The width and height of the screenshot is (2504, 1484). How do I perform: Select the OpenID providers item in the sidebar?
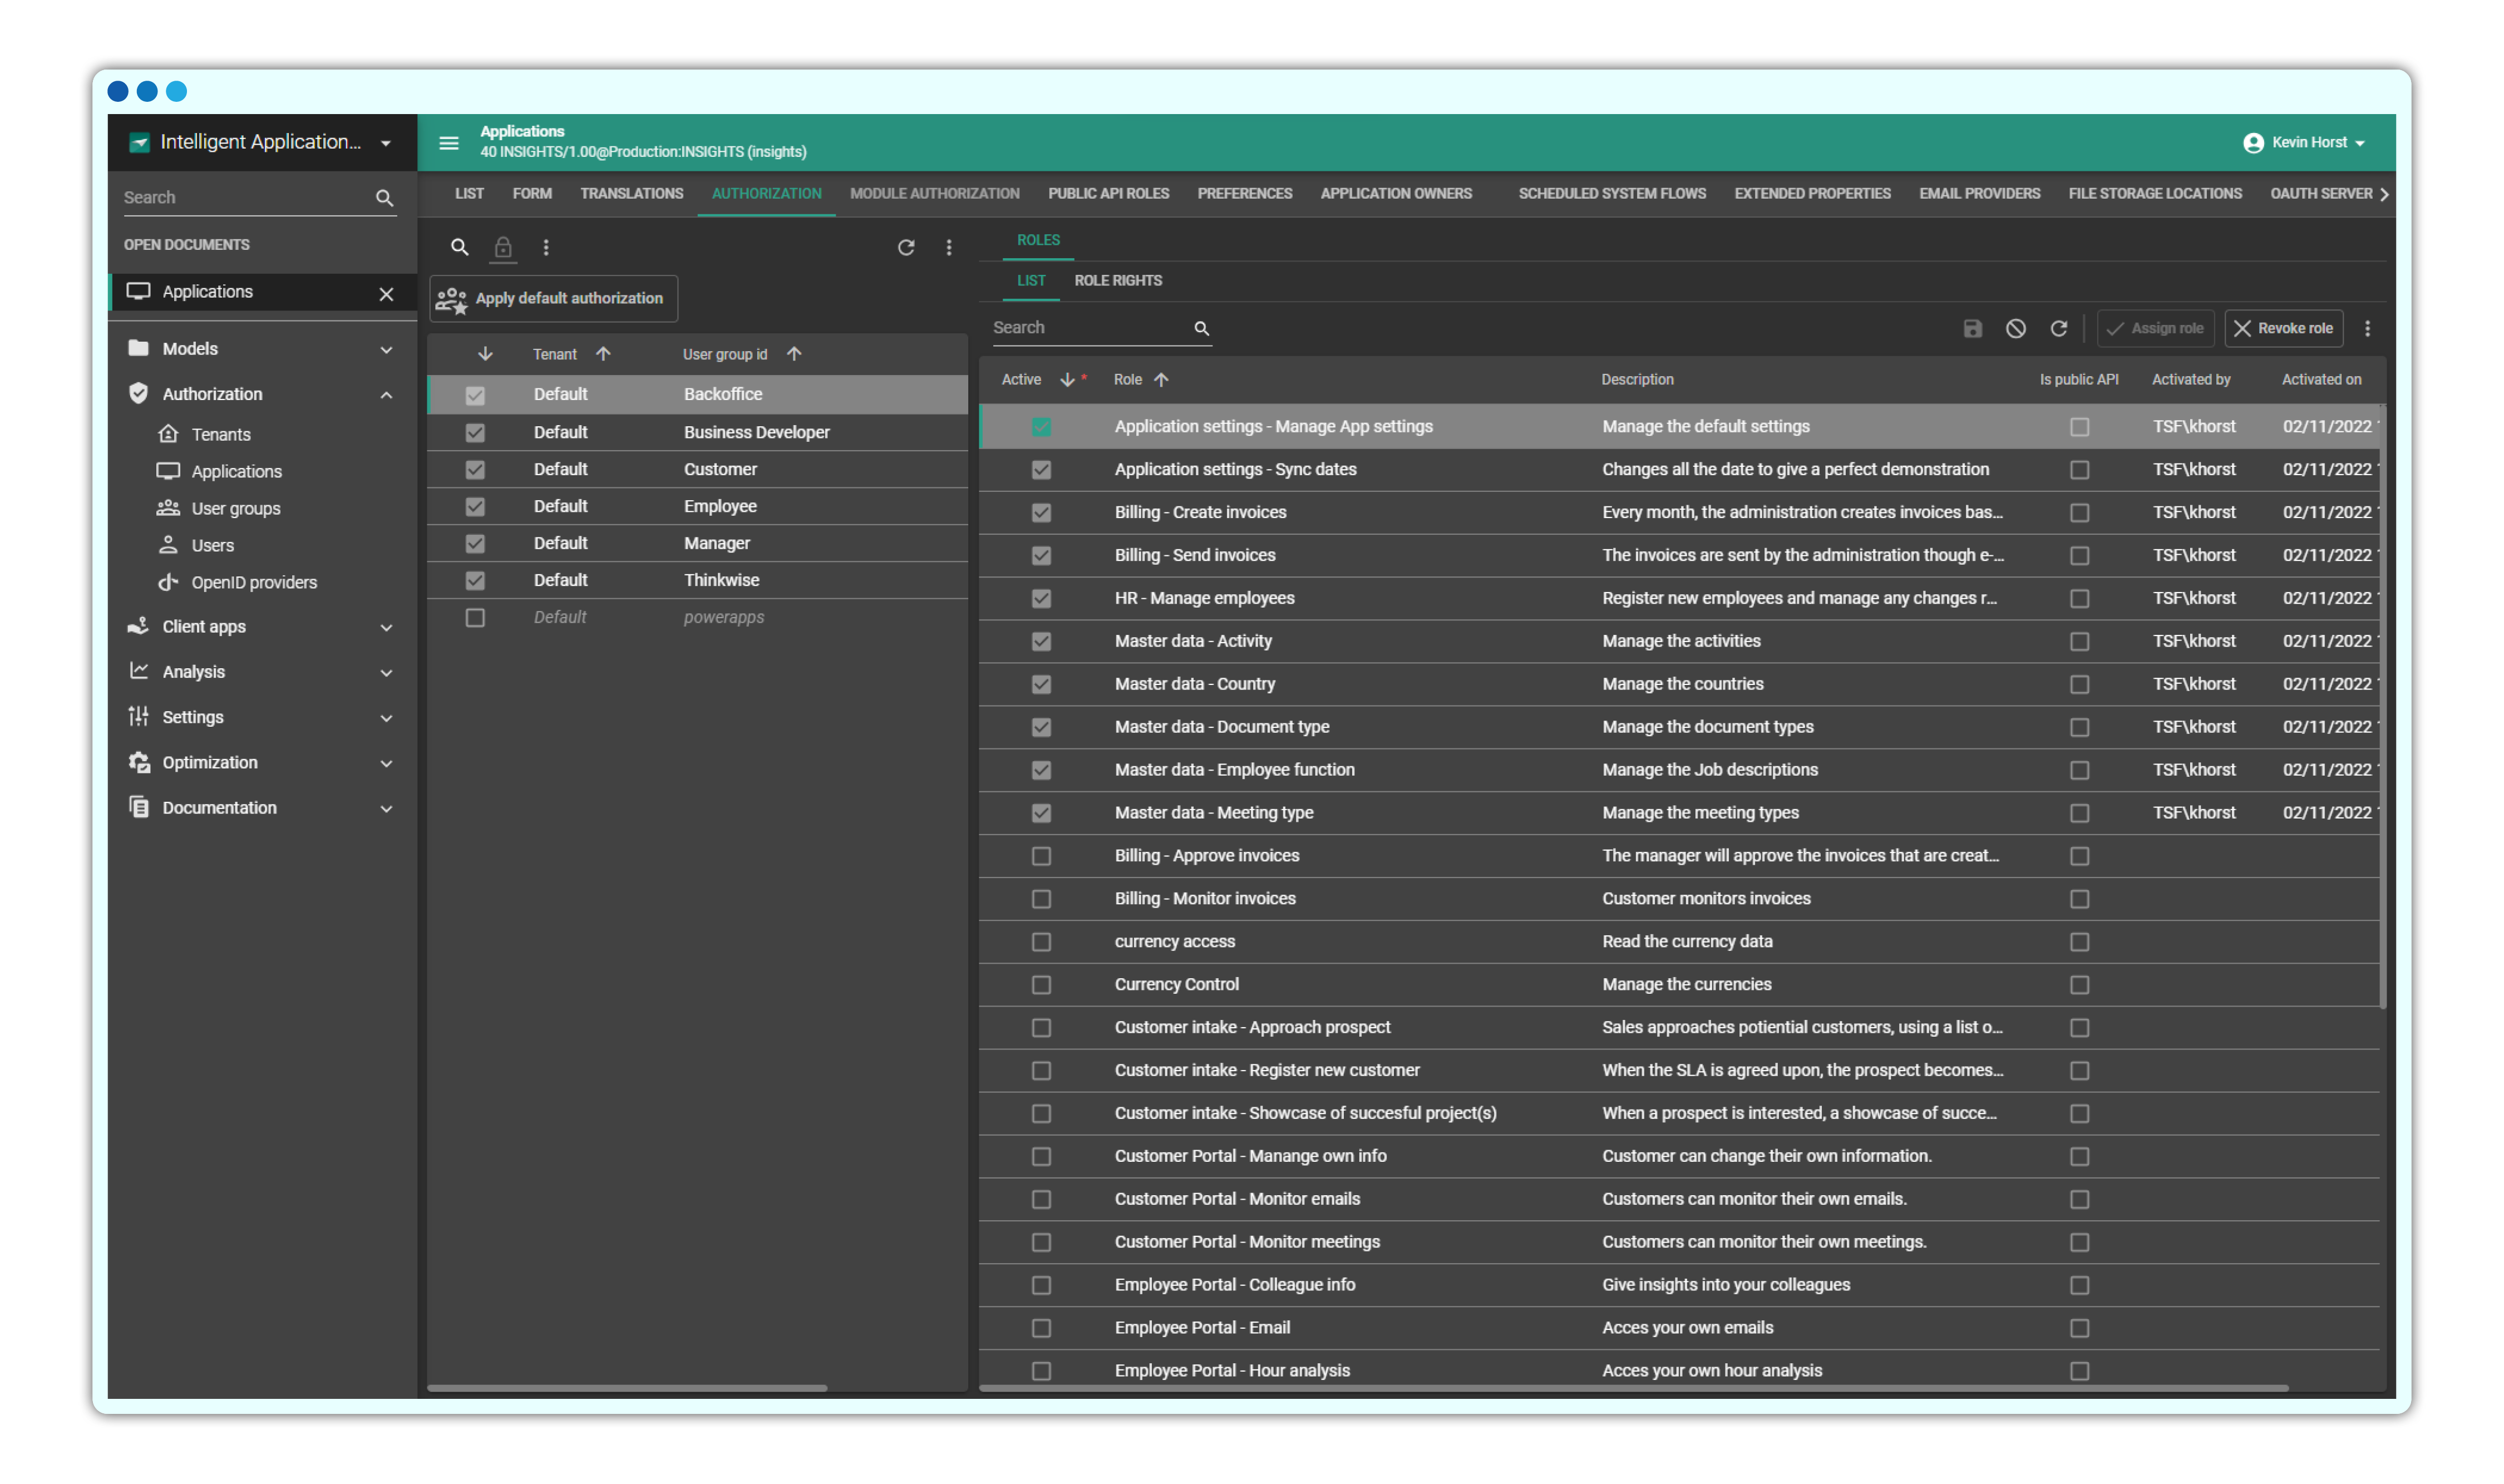pos(254,581)
